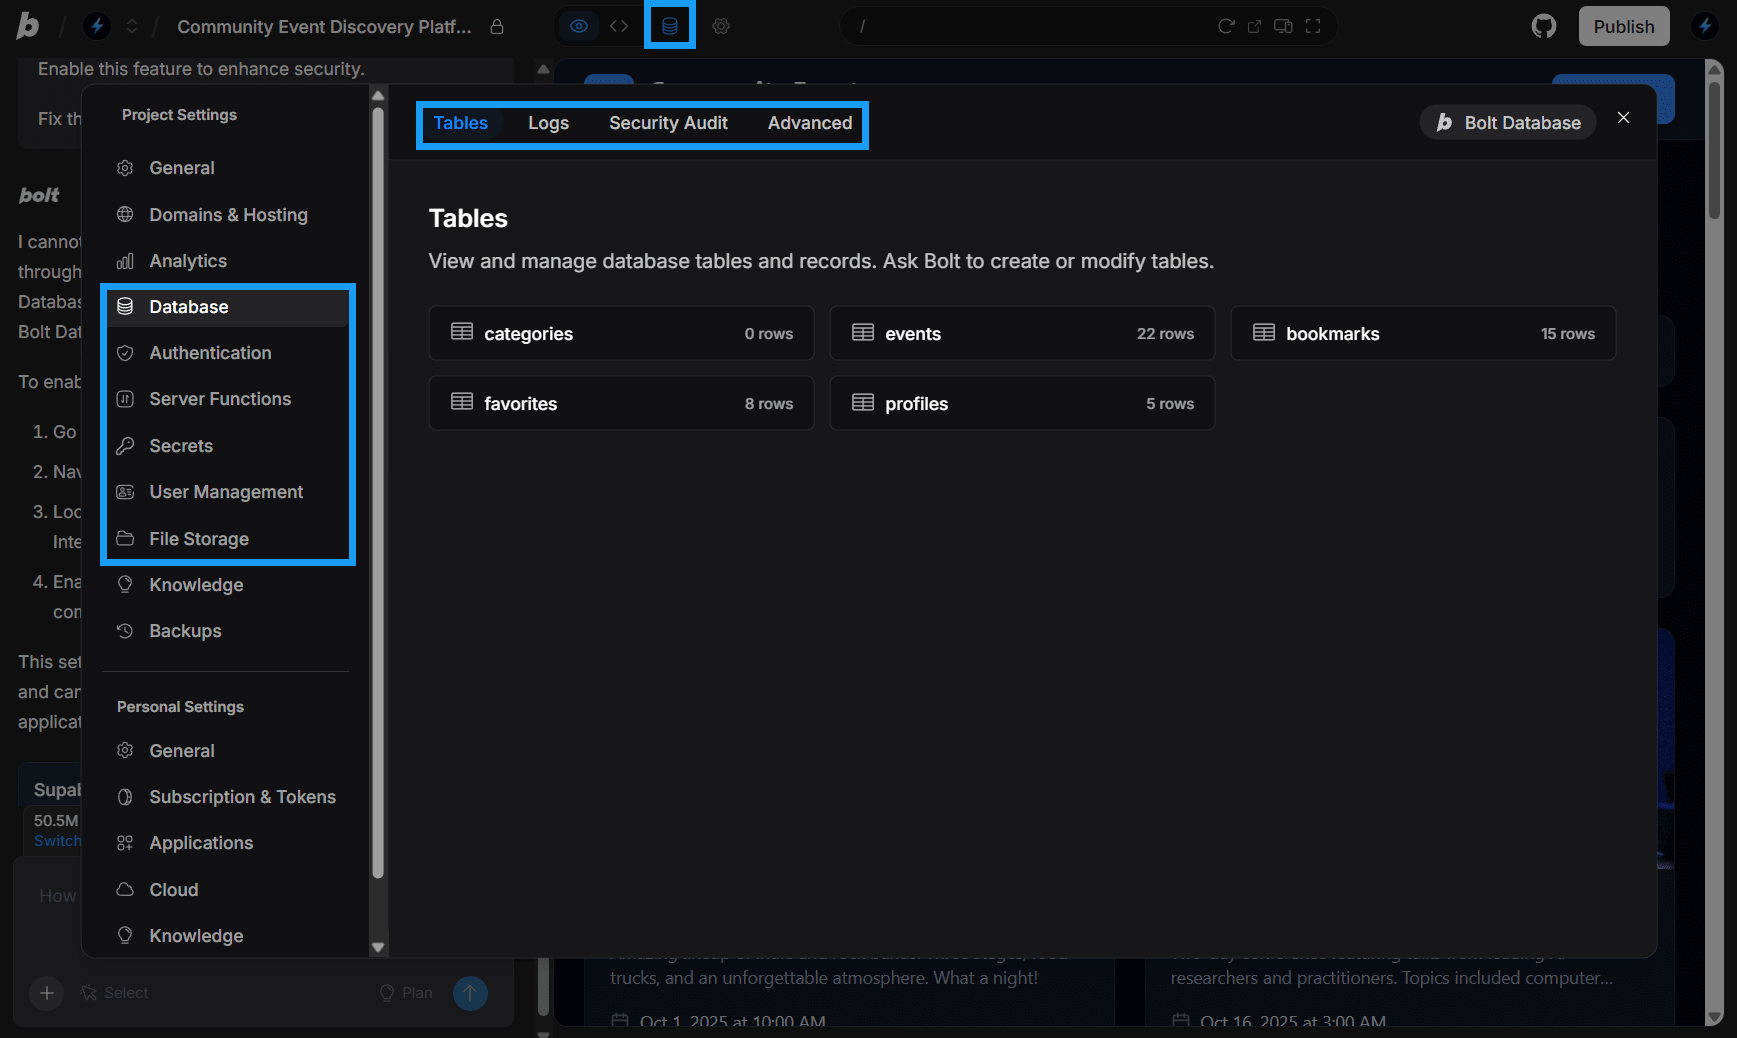This screenshot has height=1038, width=1737.
Task: Open the Database panel icon in top toolbar
Action: 669,26
